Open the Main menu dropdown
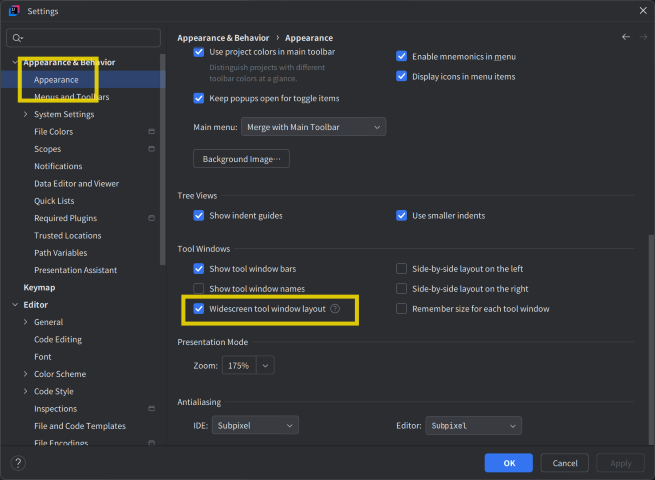Image resolution: width=655 pixels, height=480 pixels. point(313,127)
